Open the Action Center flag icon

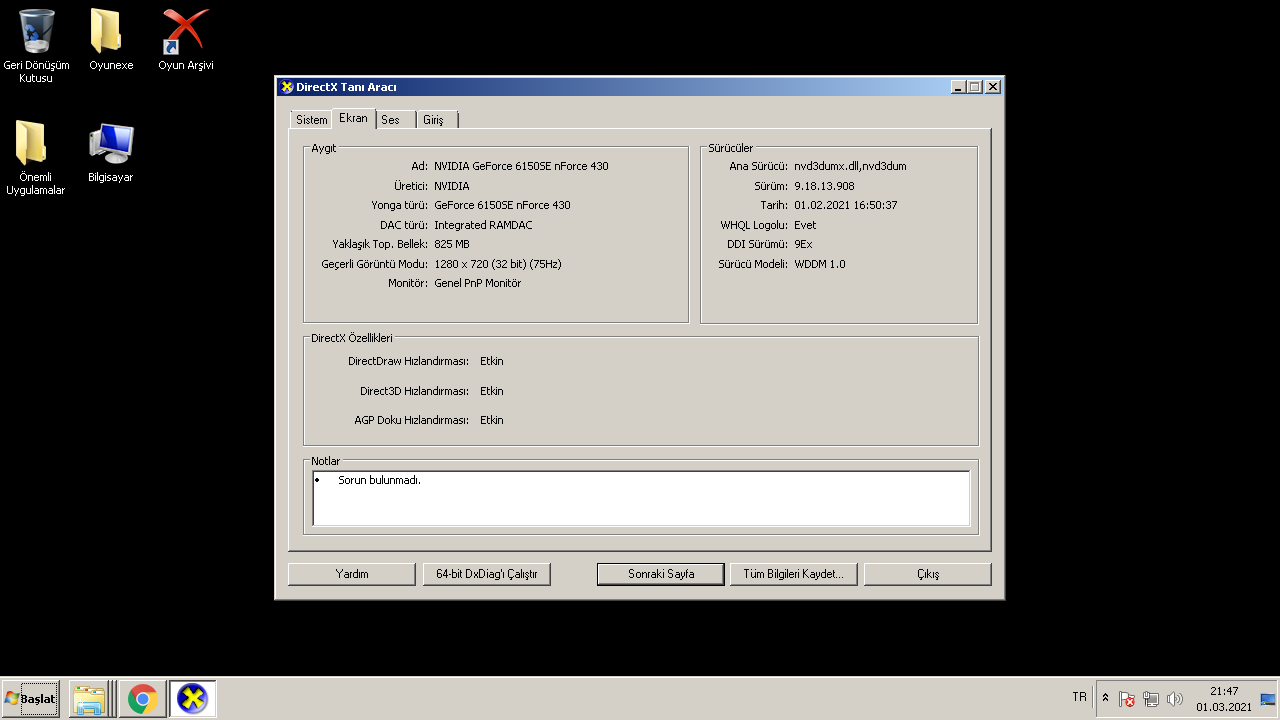[1127, 699]
